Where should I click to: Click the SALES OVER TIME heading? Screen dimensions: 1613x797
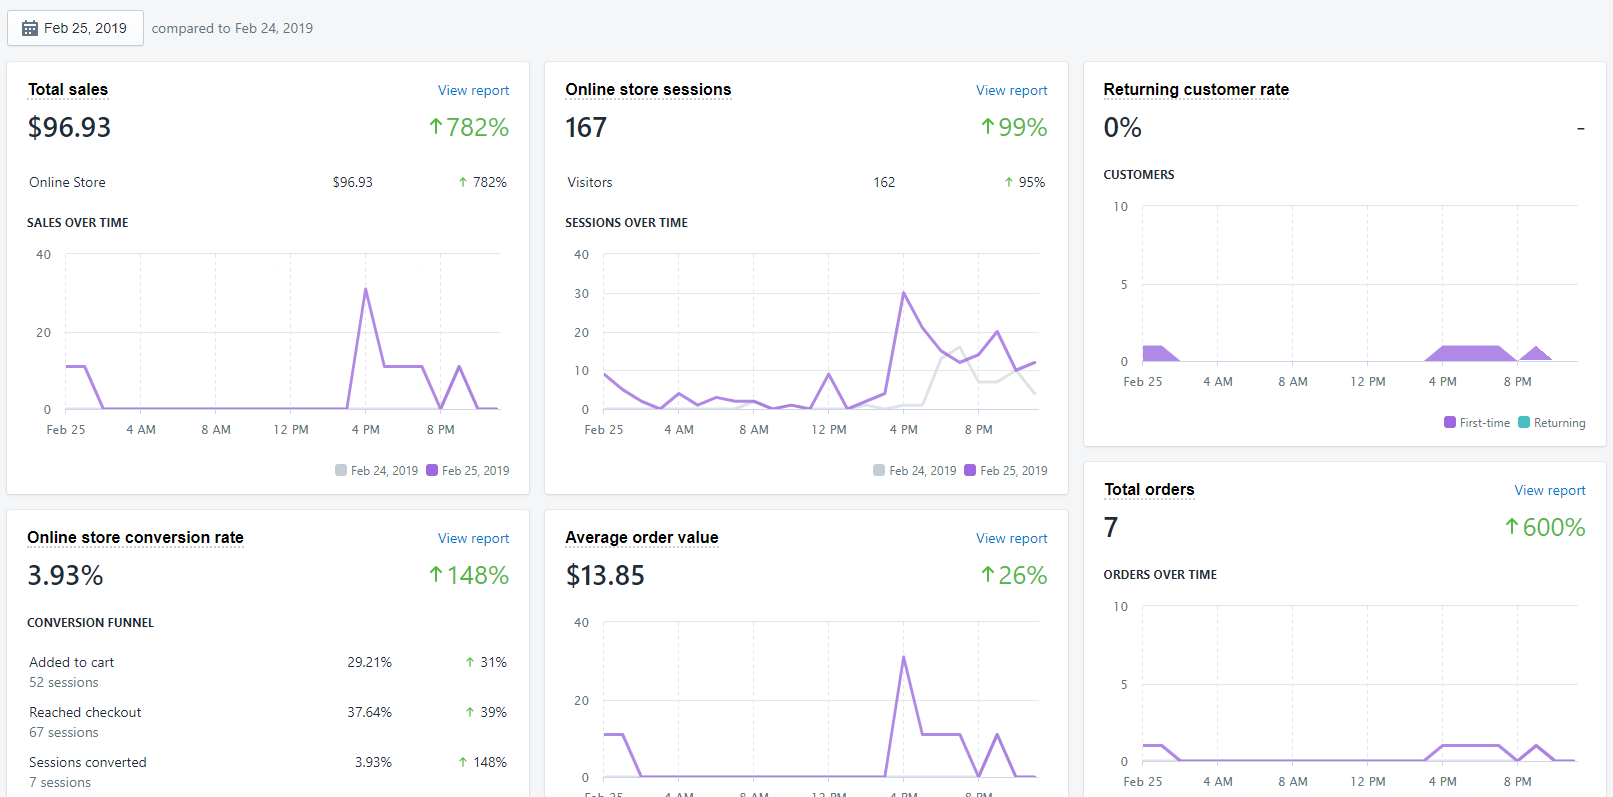pos(78,222)
